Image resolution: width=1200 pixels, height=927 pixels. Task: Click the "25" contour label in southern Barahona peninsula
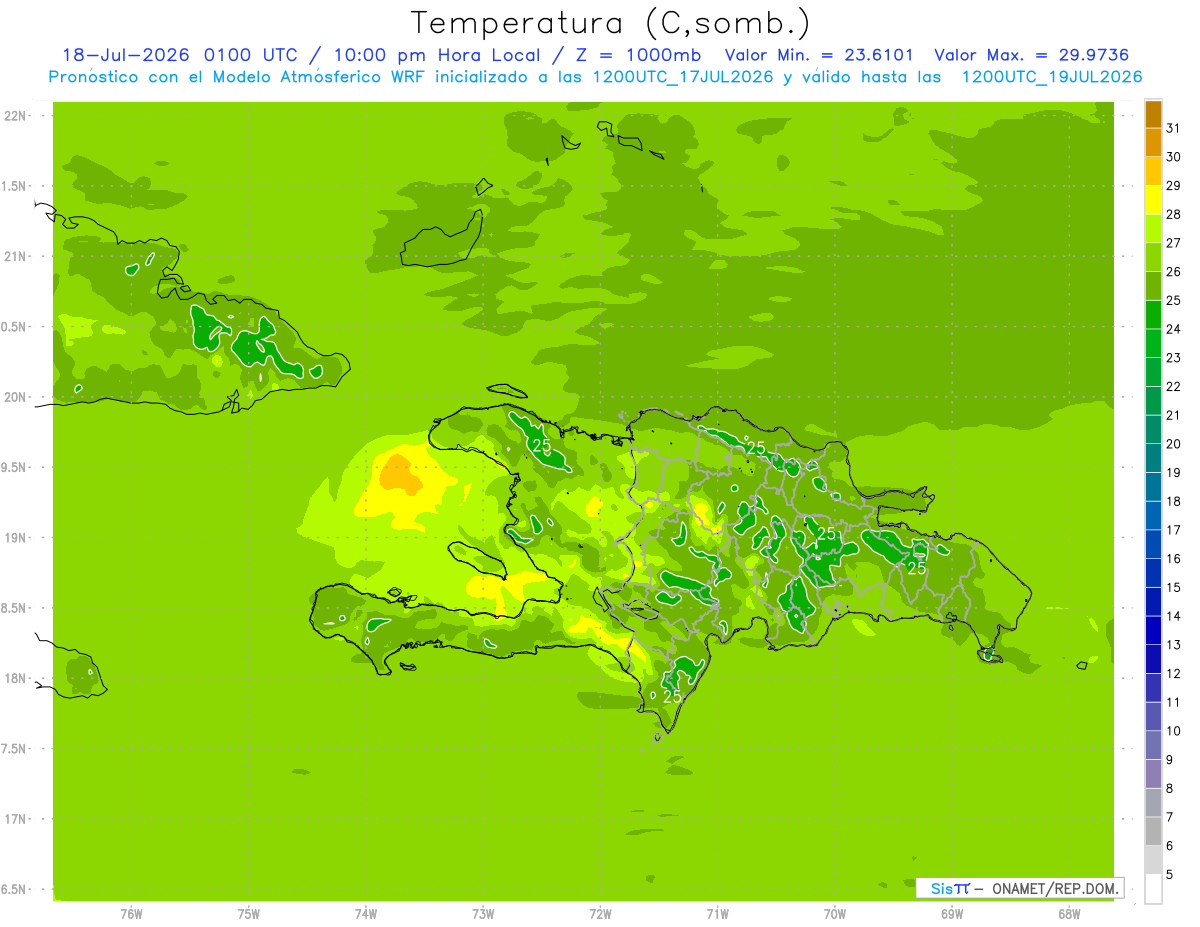(x=672, y=696)
